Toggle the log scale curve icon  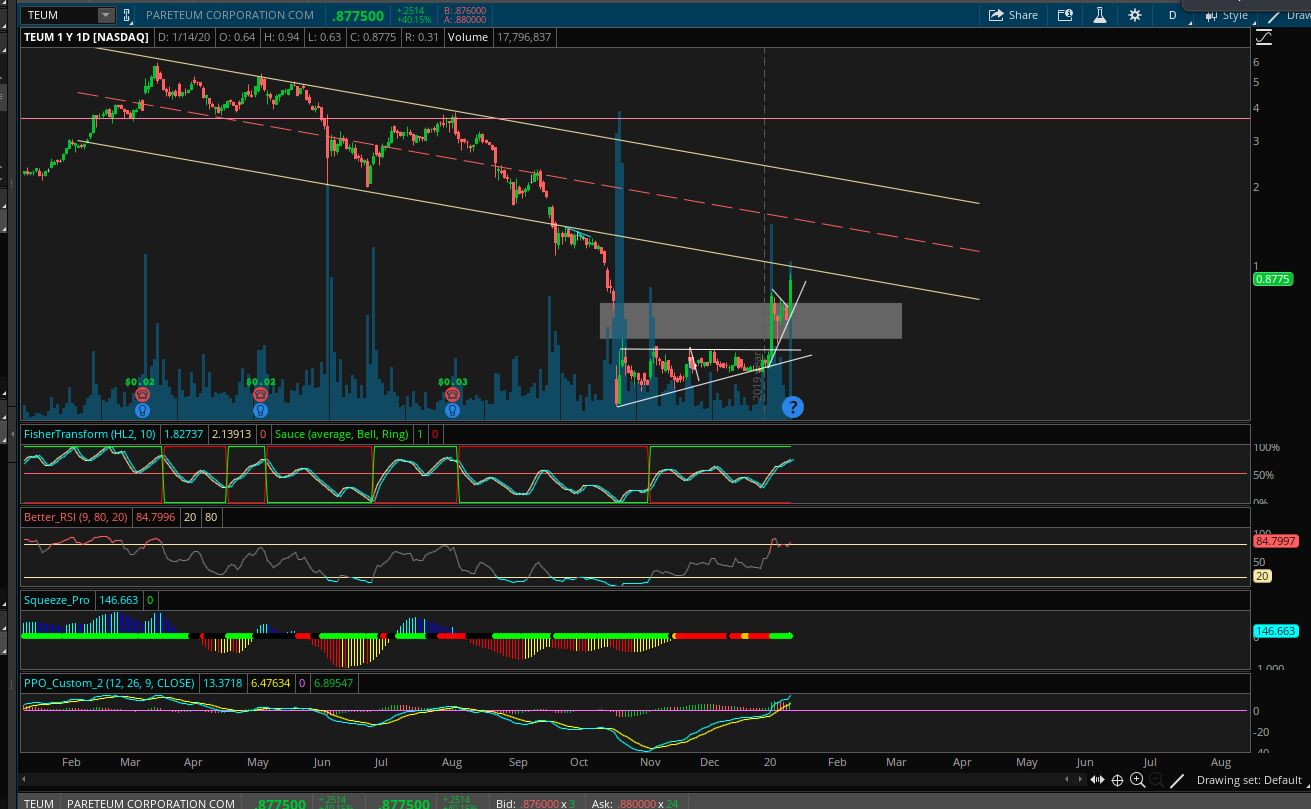[1264, 37]
